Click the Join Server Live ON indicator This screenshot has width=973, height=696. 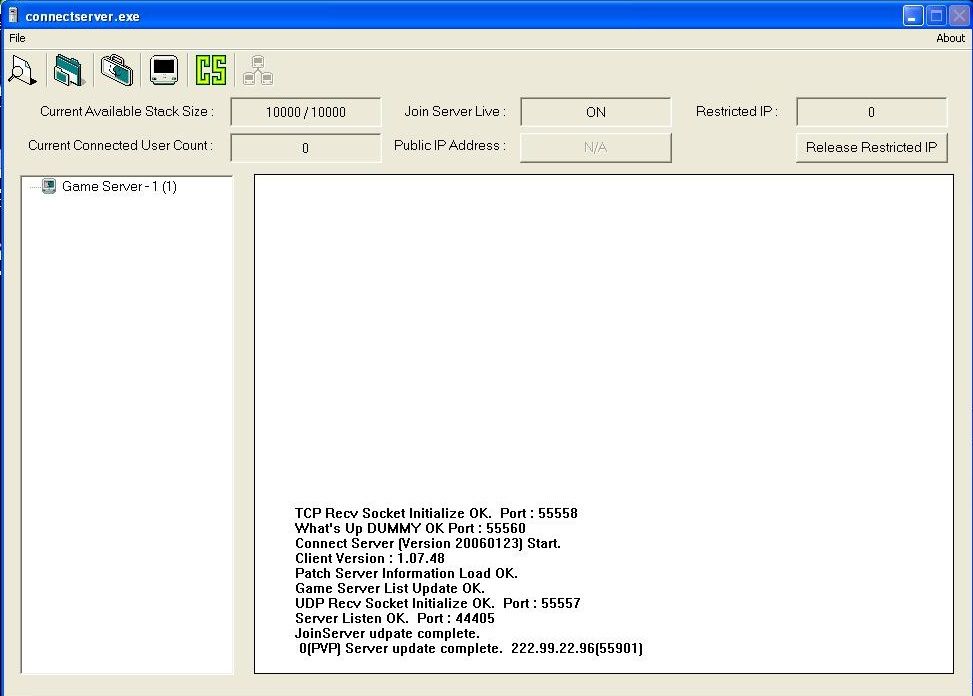[596, 112]
